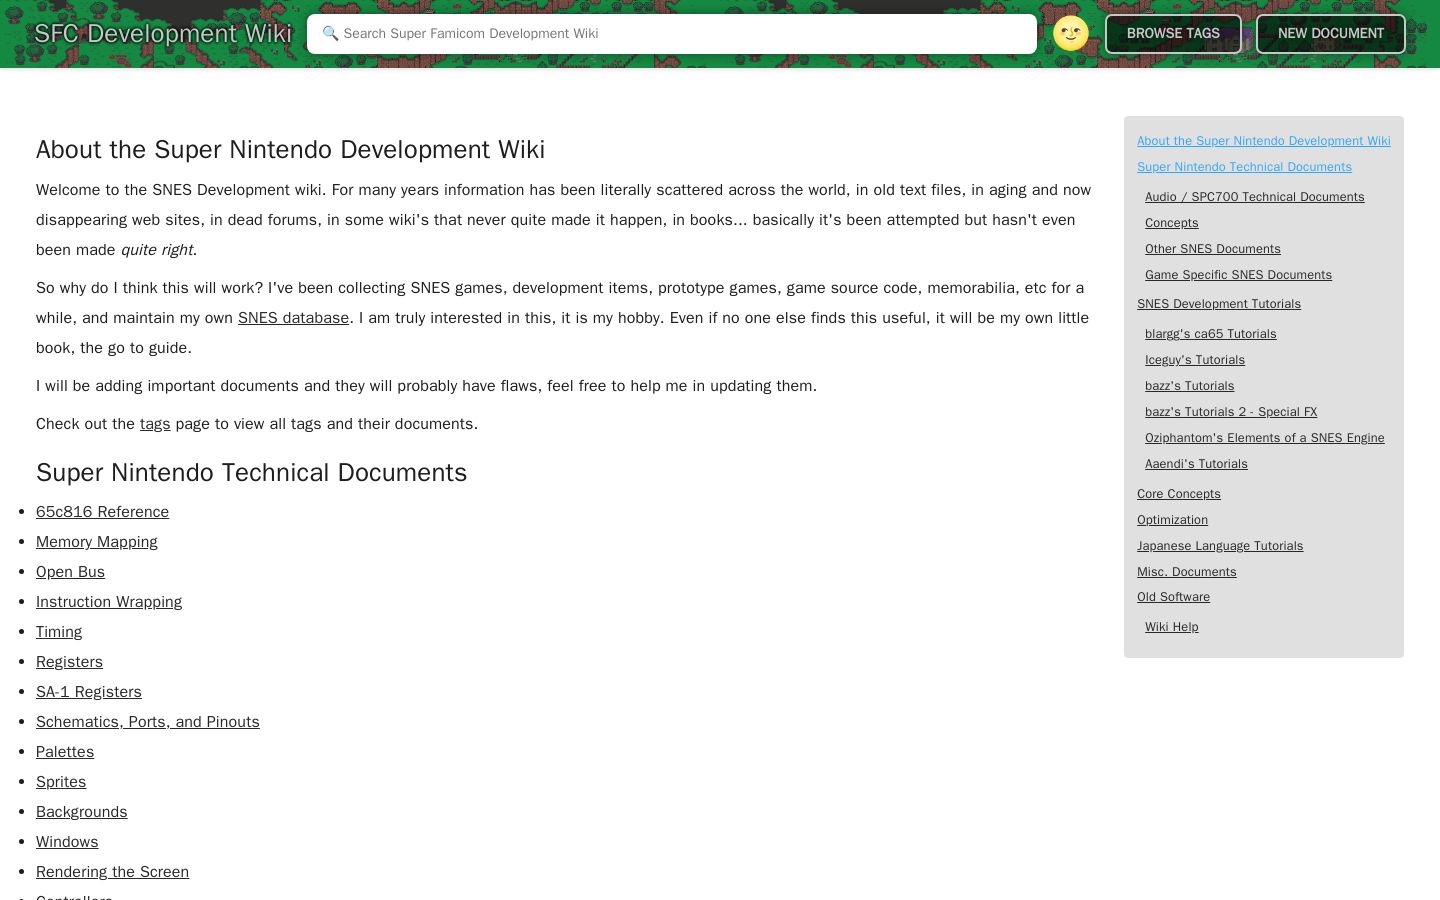The width and height of the screenshot is (1440, 900).
Task: Select Audio / SPC700 Technical Documents in sidebar
Action: (x=1255, y=197)
